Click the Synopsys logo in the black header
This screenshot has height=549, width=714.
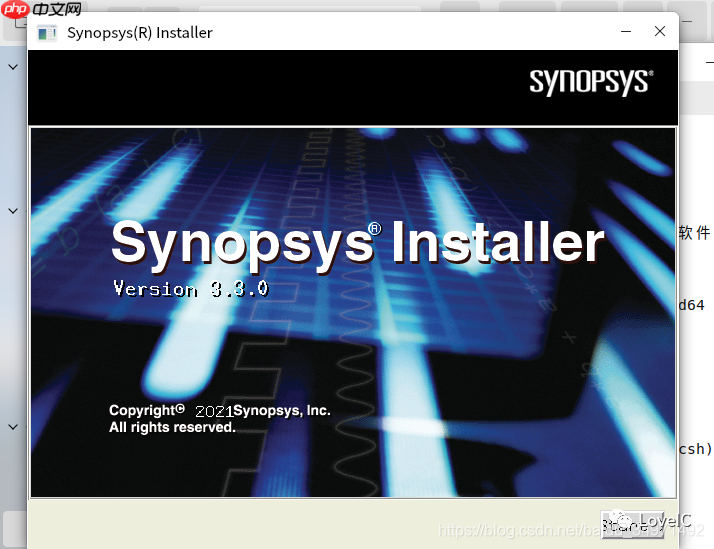pyautogui.click(x=591, y=82)
